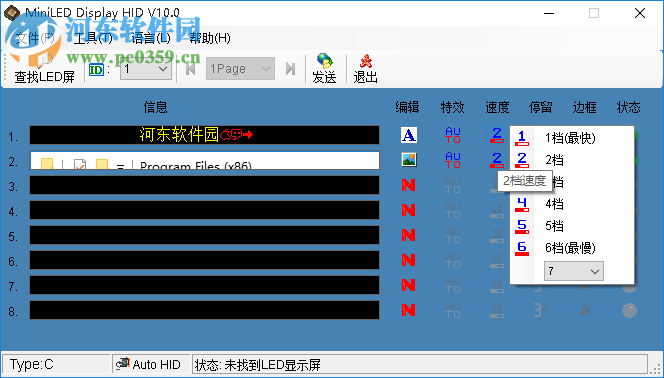Click row 5 AUTO effect icon

point(453,235)
